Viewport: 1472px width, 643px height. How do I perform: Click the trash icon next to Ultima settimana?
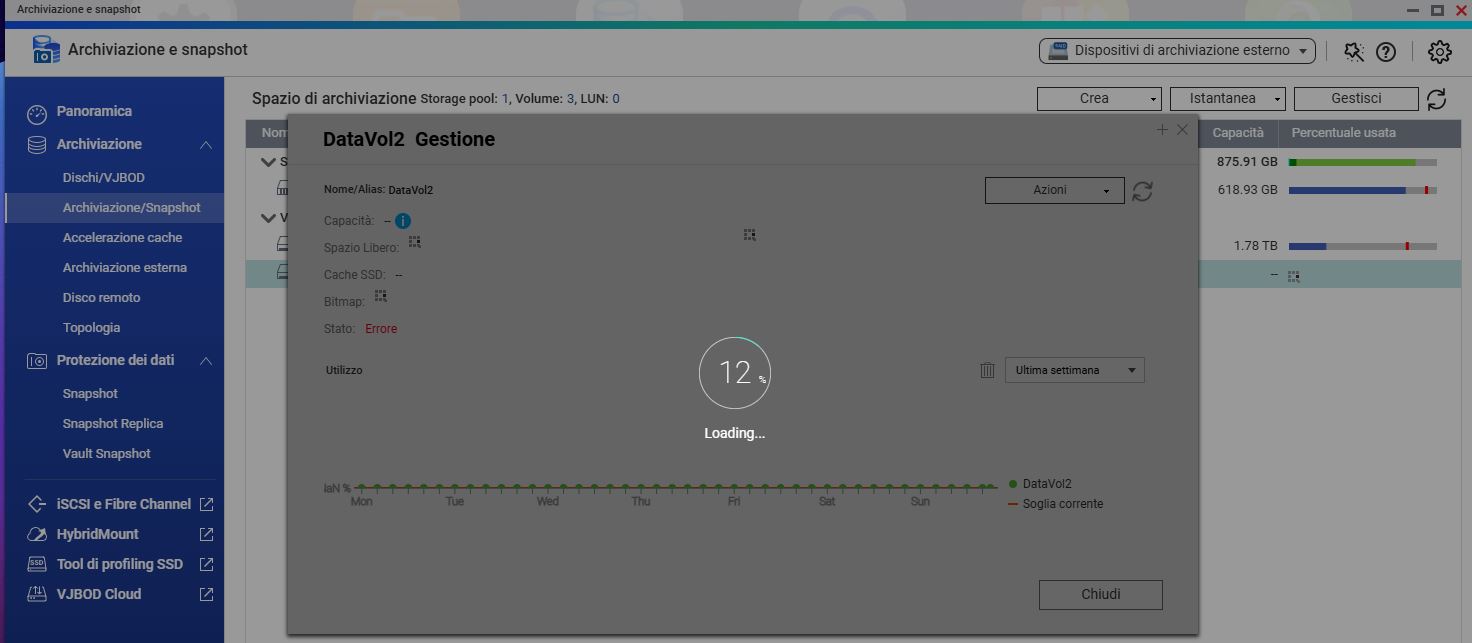pos(987,370)
